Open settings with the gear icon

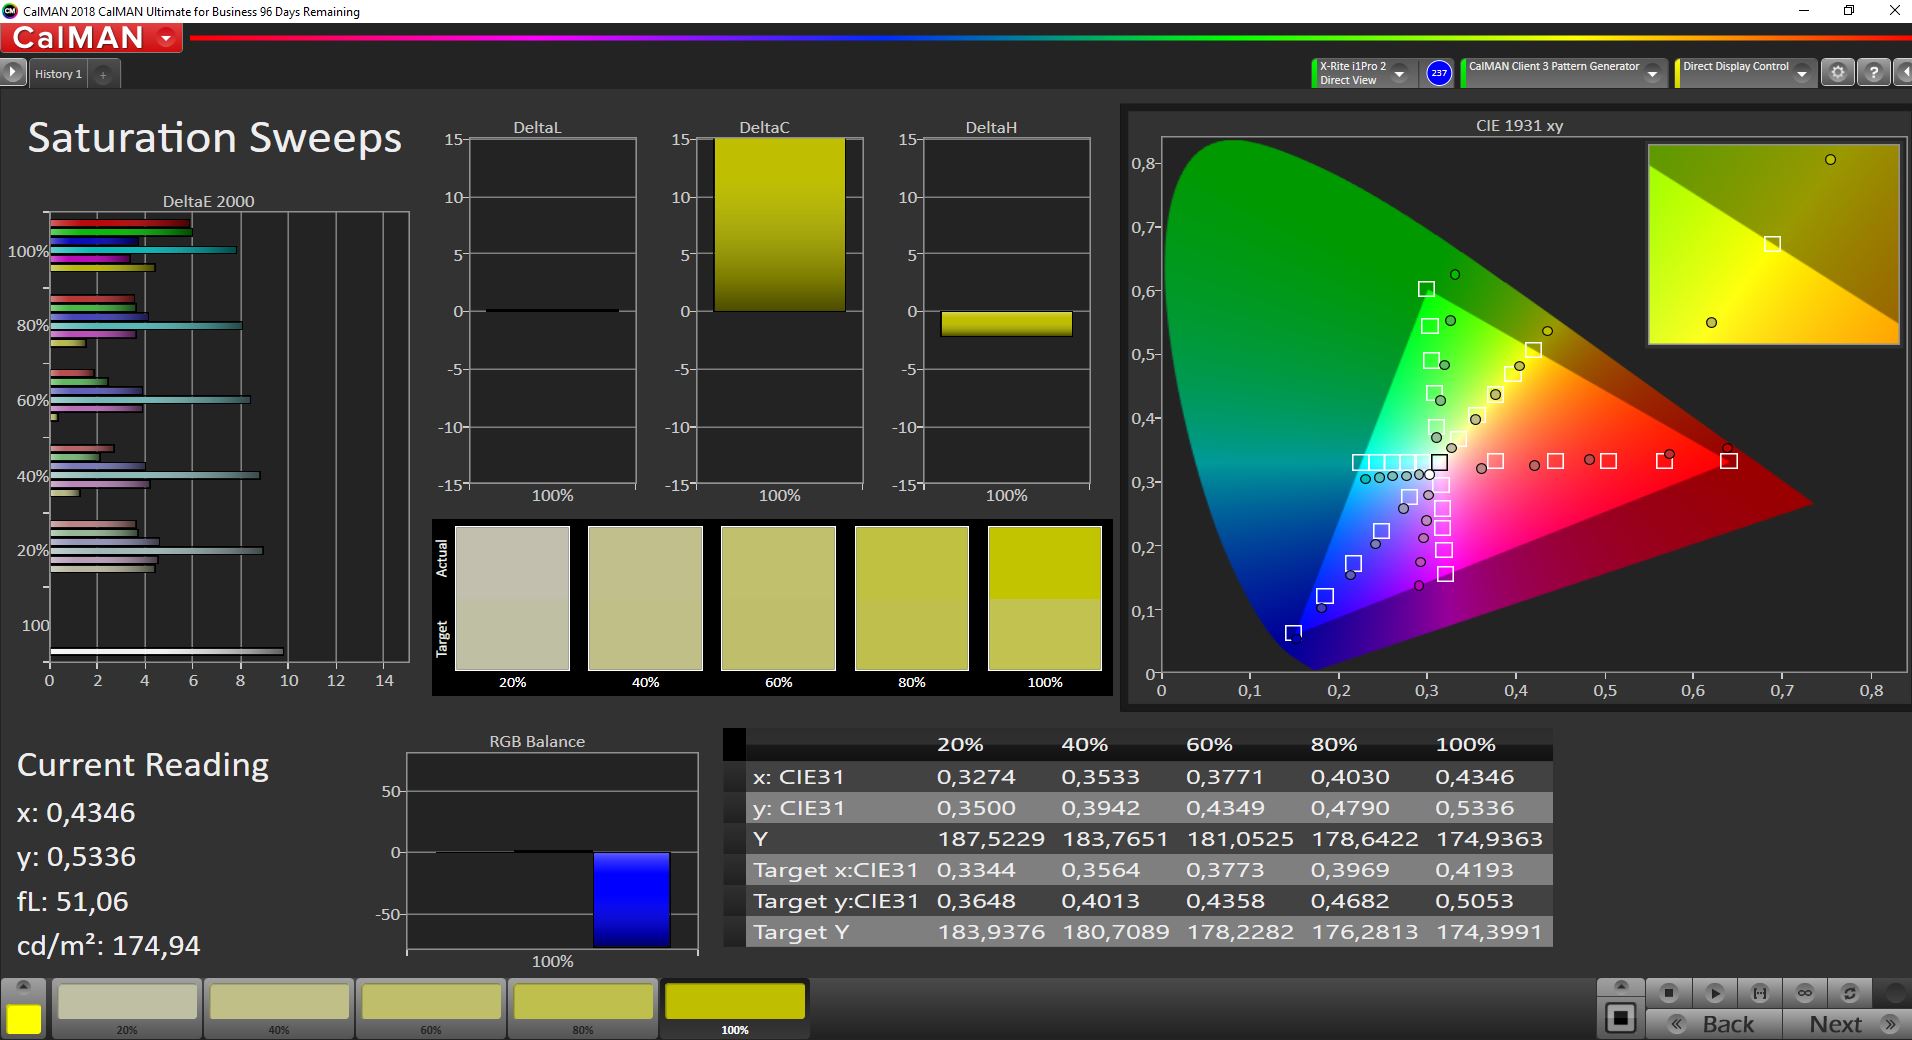tap(1837, 73)
